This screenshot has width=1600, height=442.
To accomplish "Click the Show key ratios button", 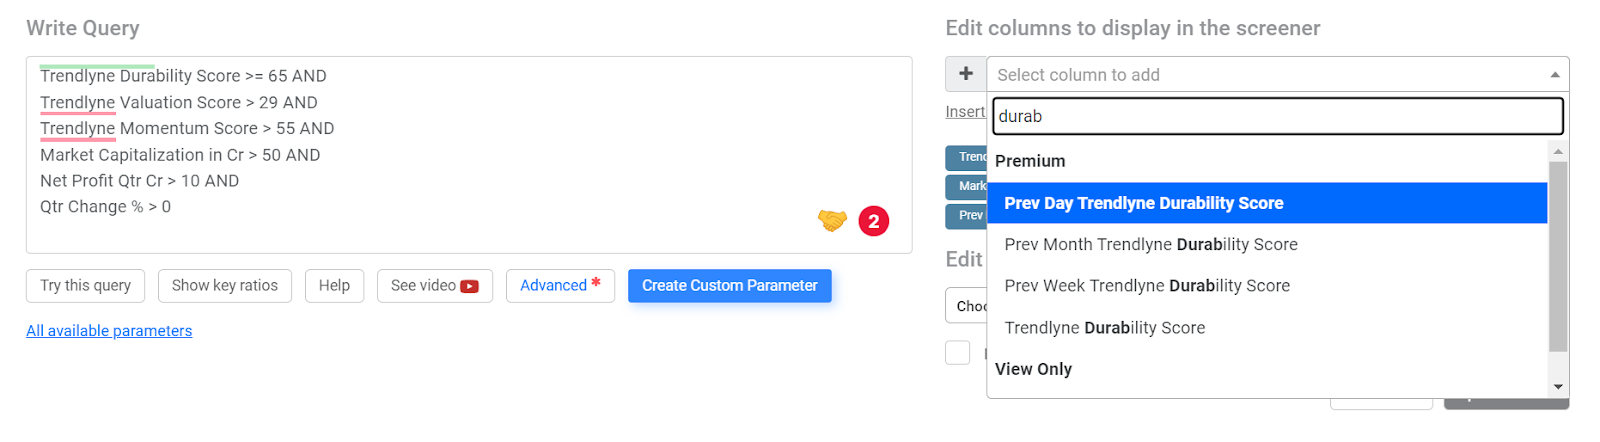I will 225,286.
